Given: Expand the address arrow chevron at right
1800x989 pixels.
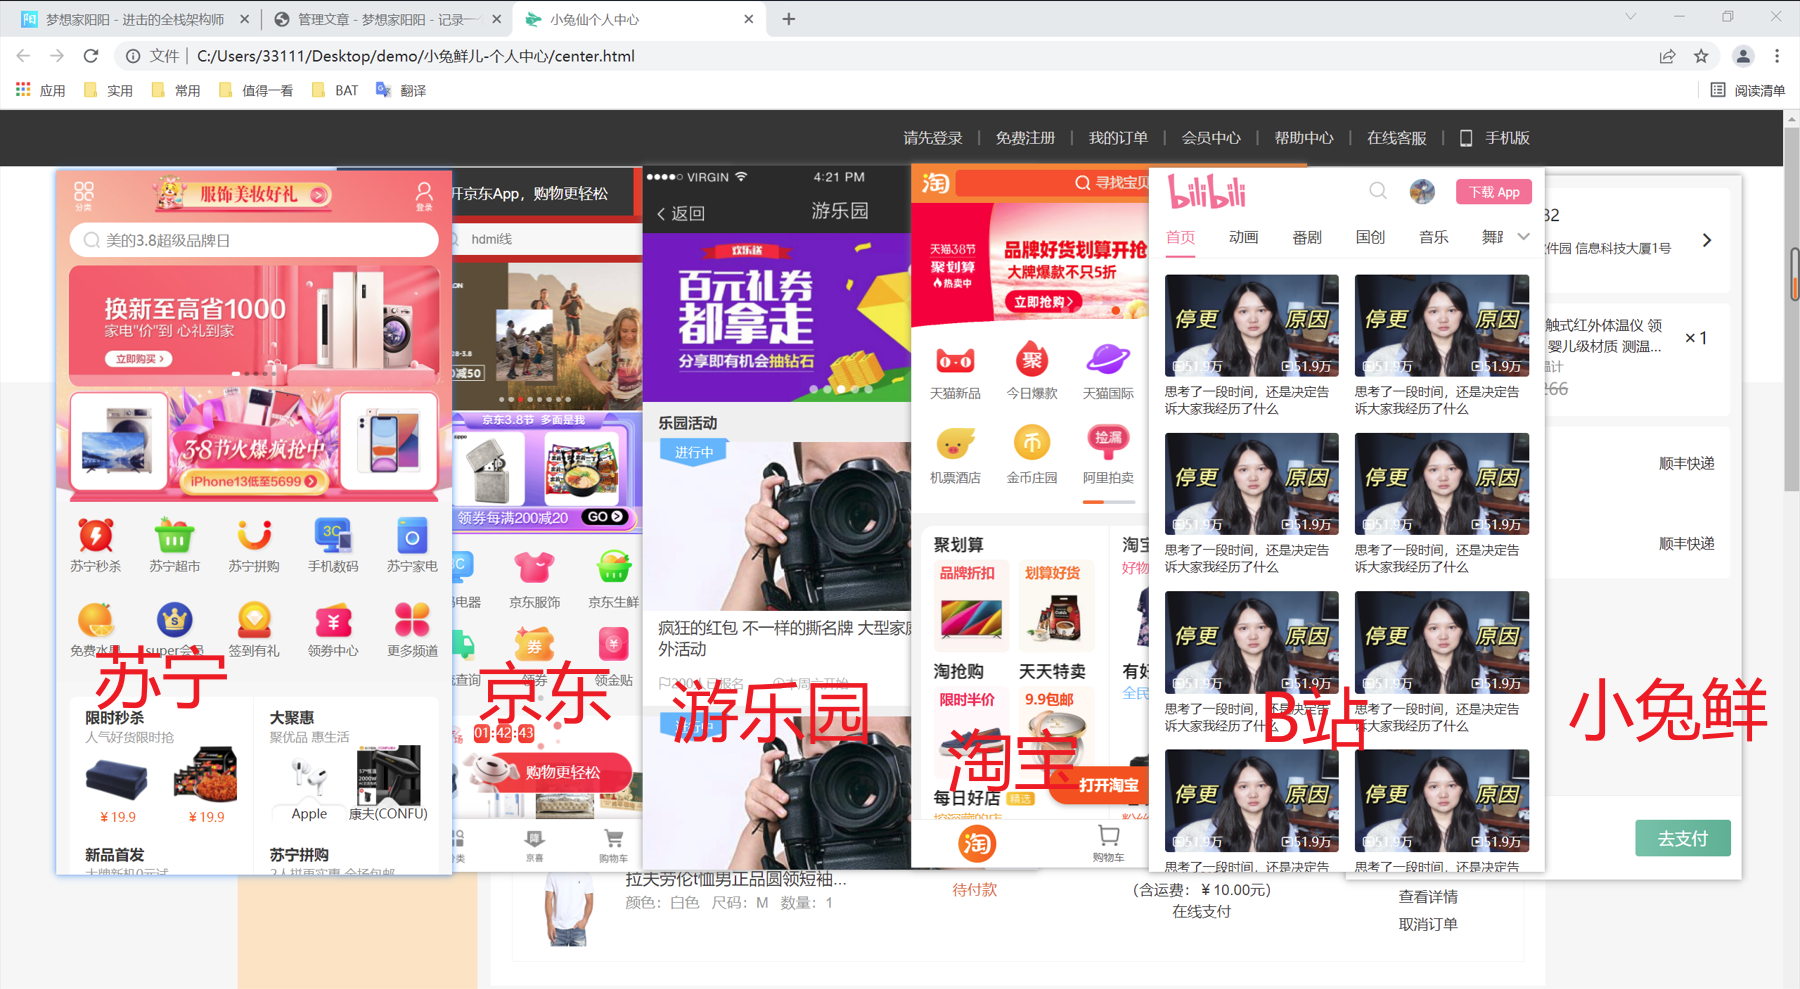Looking at the screenshot, I should [x=1707, y=240].
